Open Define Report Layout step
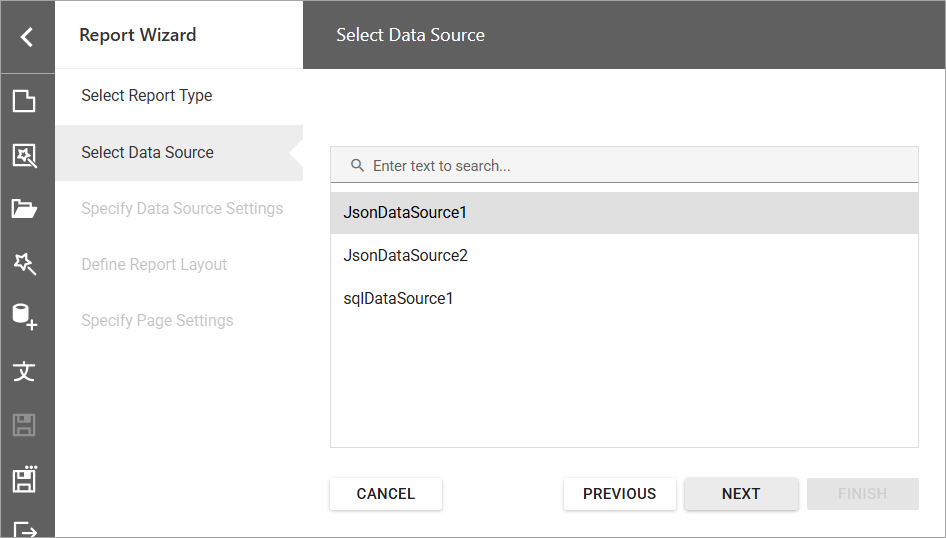Screen dimensions: 946x538 [x=154, y=265]
